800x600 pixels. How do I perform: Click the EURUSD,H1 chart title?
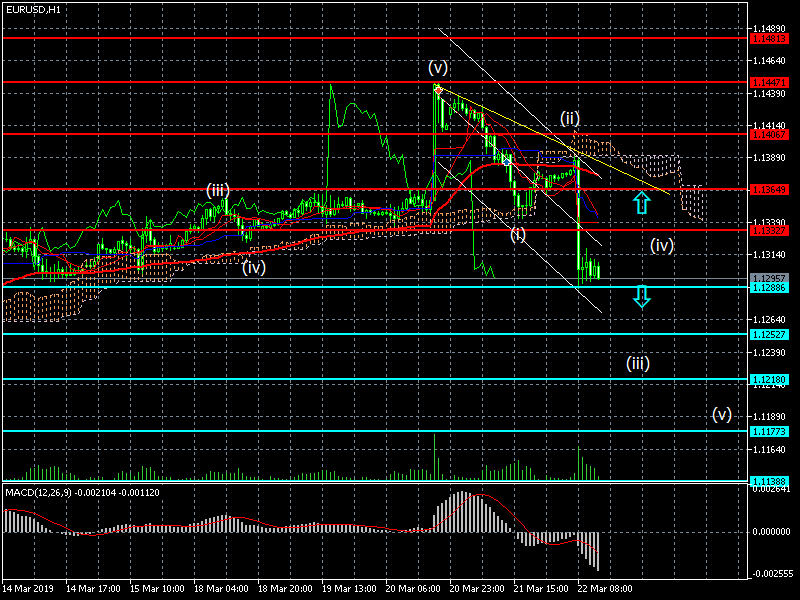[33, 9]
